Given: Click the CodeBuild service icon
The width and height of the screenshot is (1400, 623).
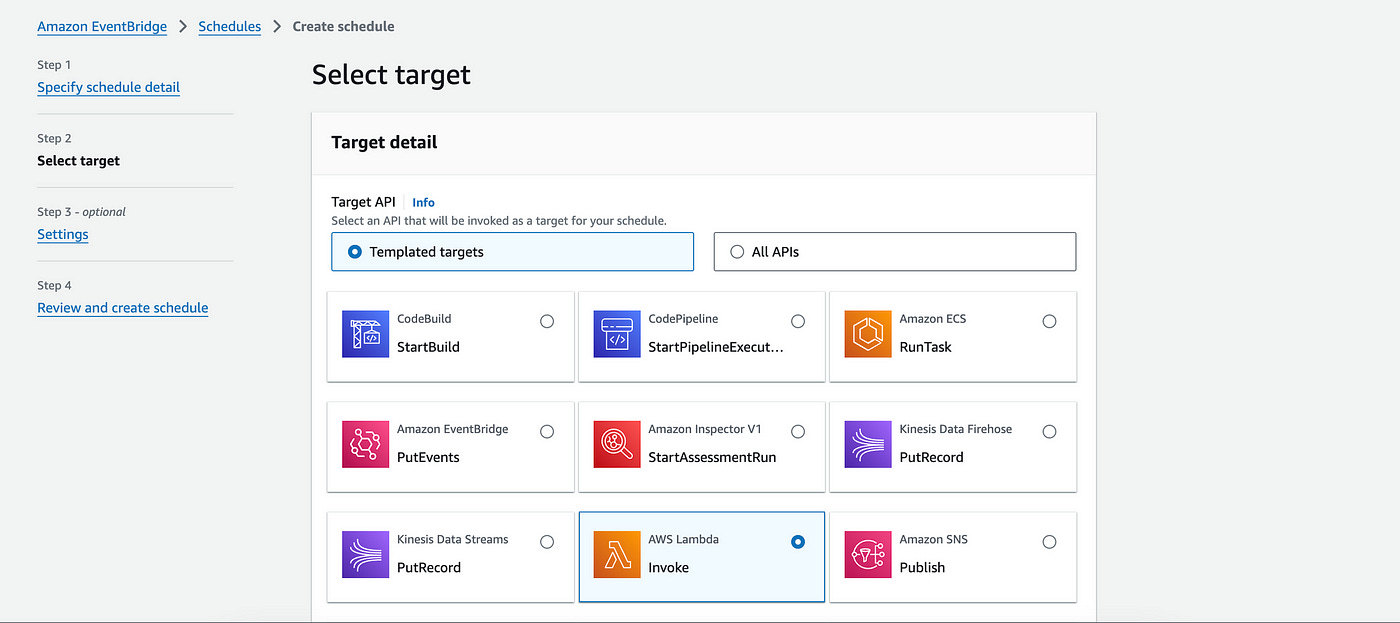Looking at the screenshot, I should tap(365, 334).
